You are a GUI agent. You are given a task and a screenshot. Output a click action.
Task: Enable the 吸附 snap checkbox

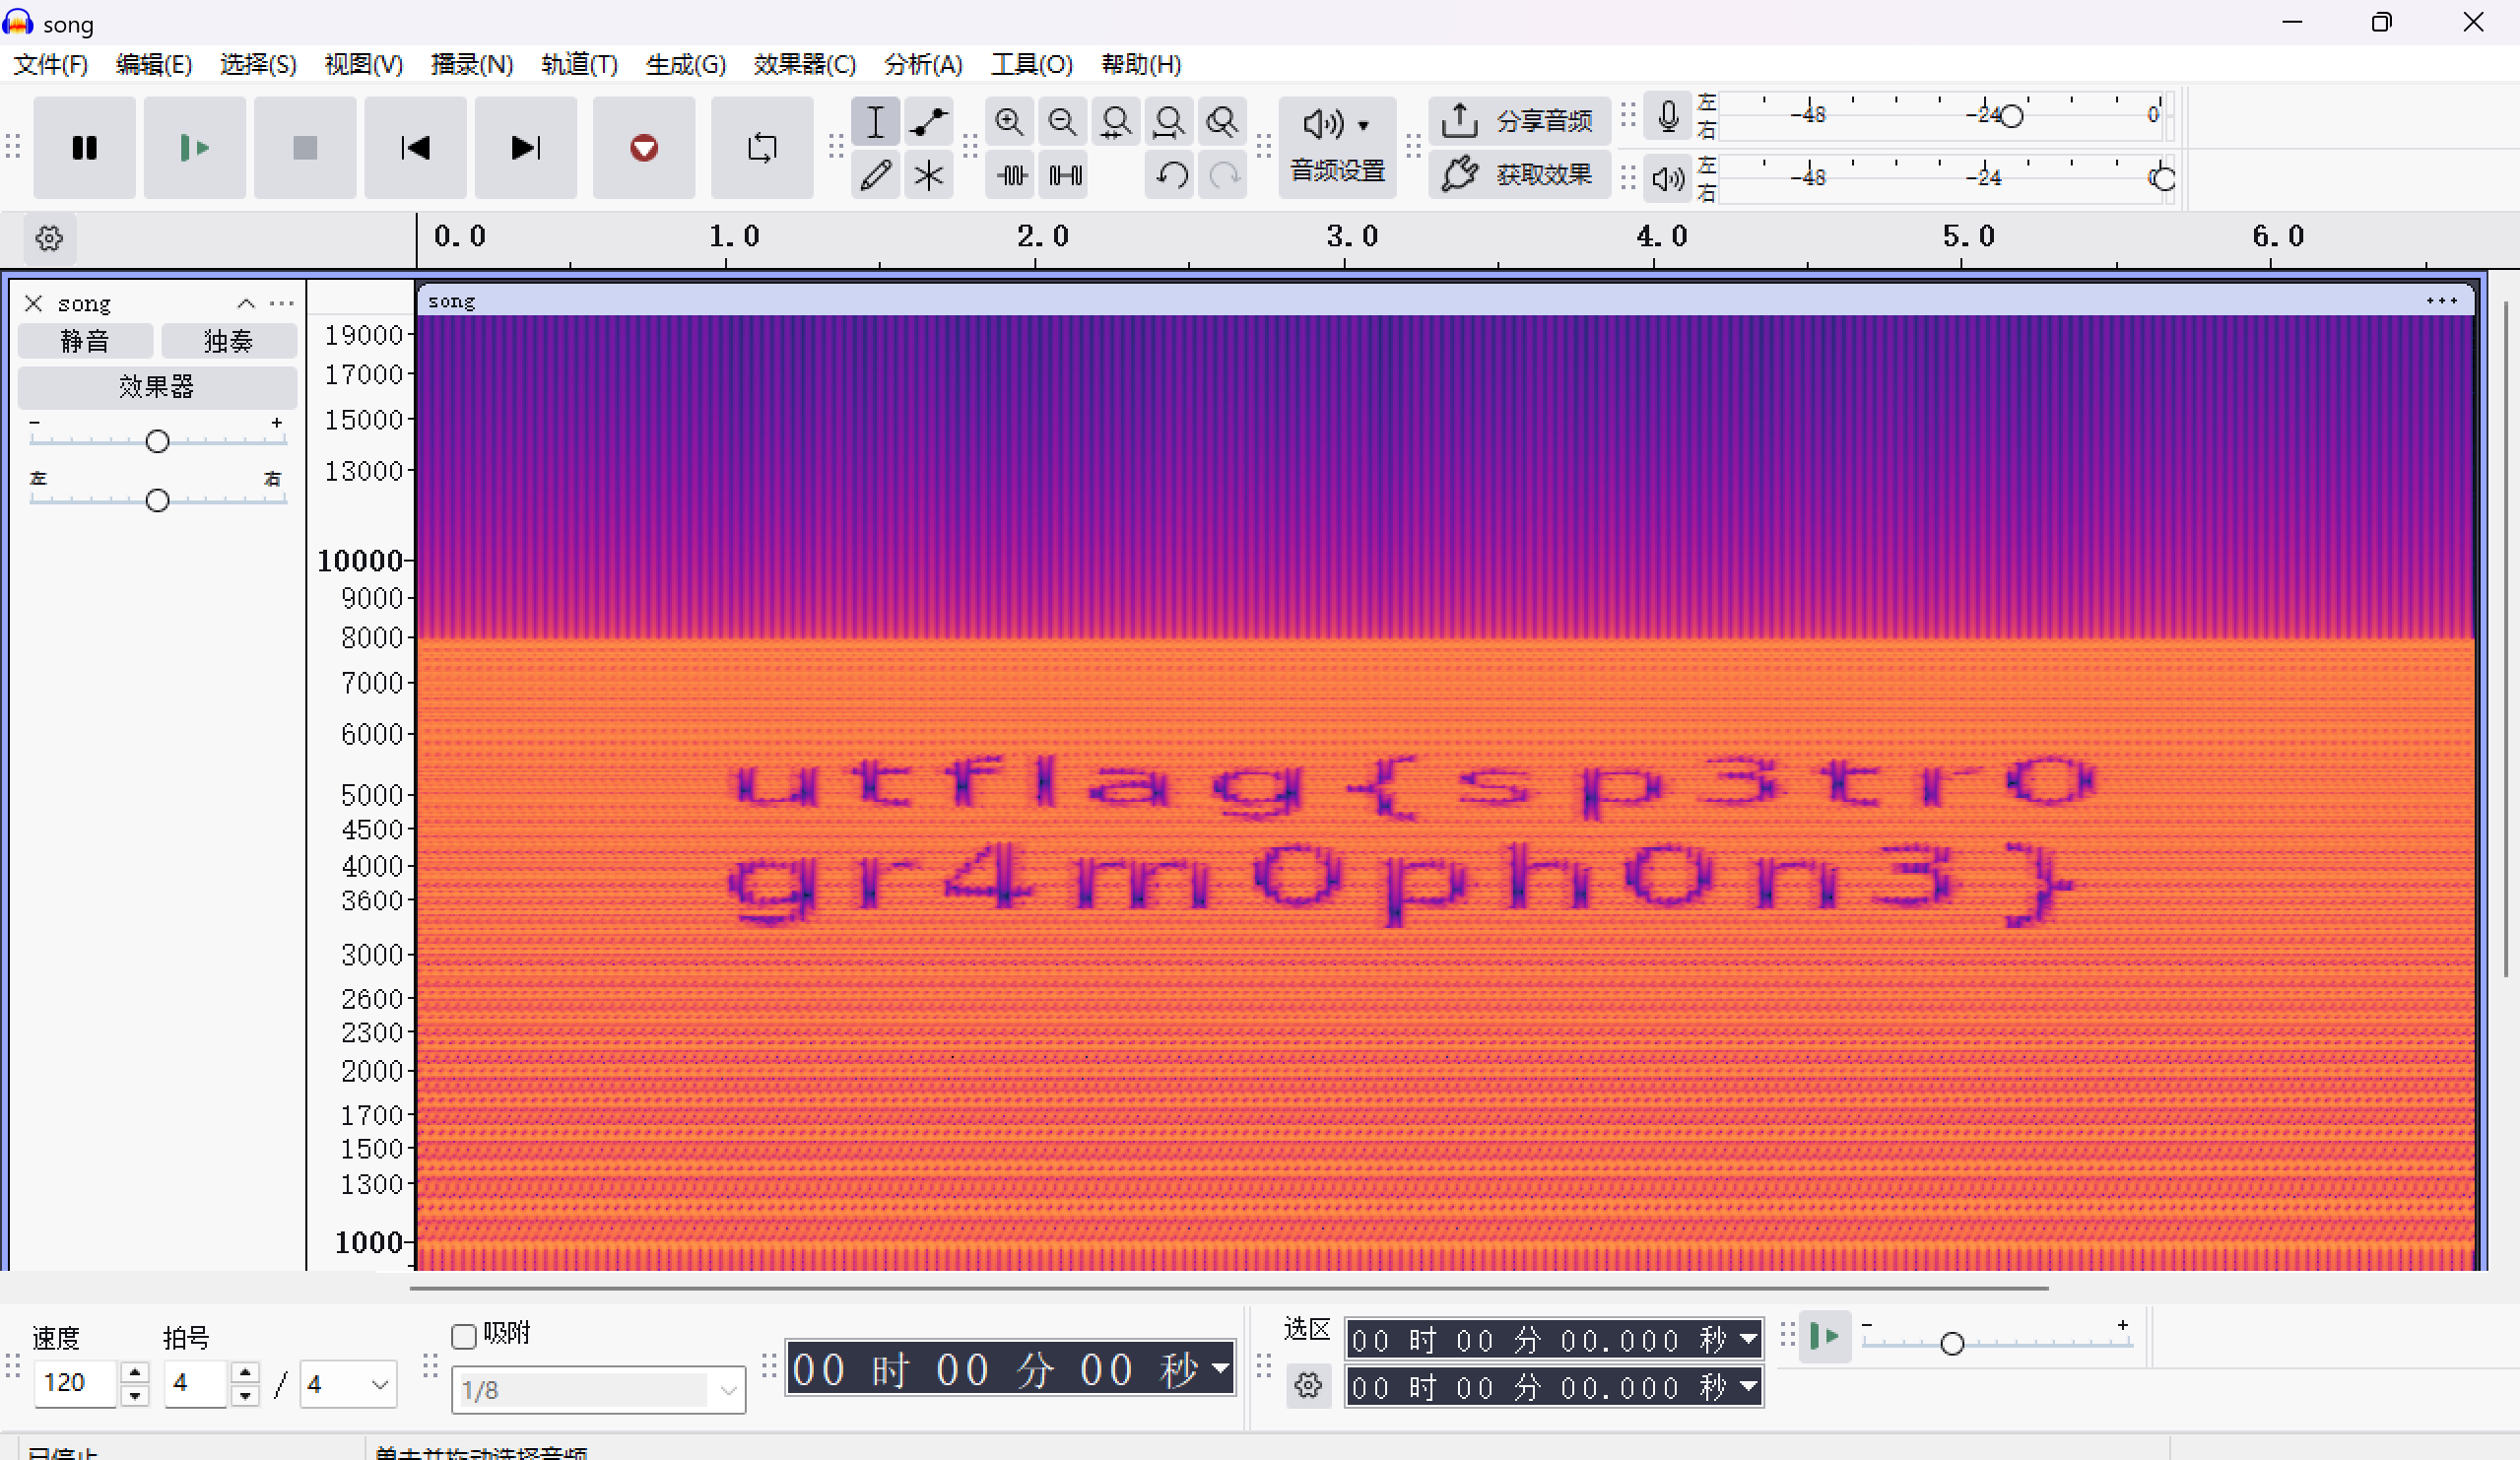click(x=464, y=1336)
